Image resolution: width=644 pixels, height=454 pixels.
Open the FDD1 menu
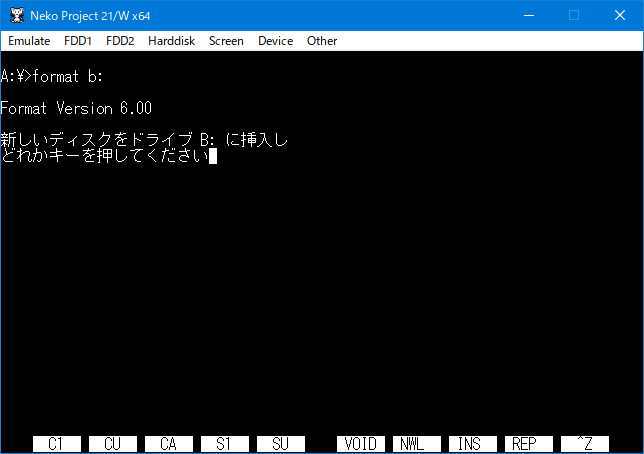78,41
